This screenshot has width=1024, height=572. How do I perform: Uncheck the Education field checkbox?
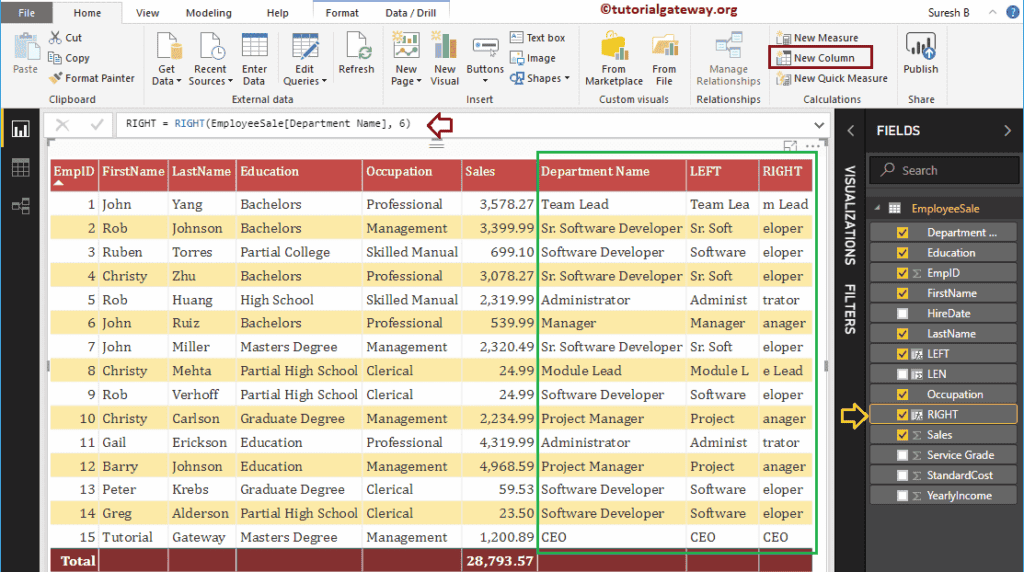(x=903, y=253)
